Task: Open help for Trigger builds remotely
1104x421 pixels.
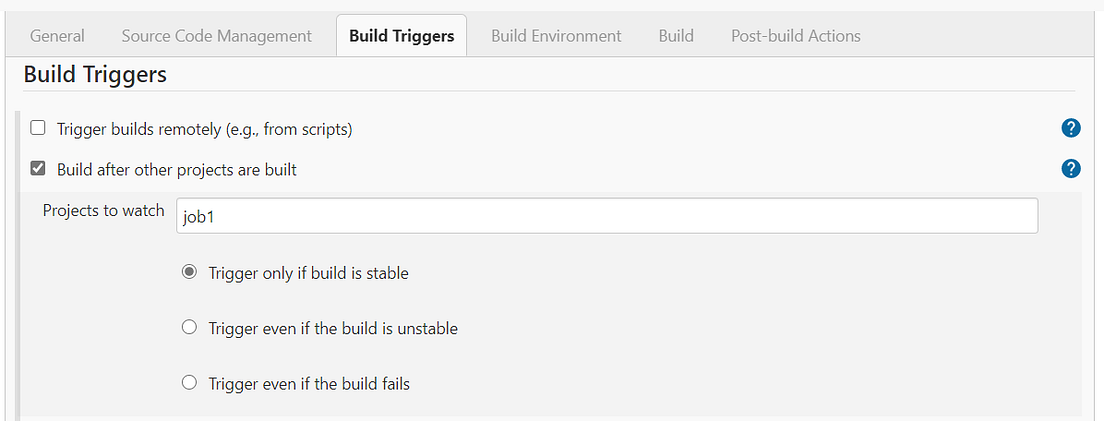Action: coord(1070,128)
